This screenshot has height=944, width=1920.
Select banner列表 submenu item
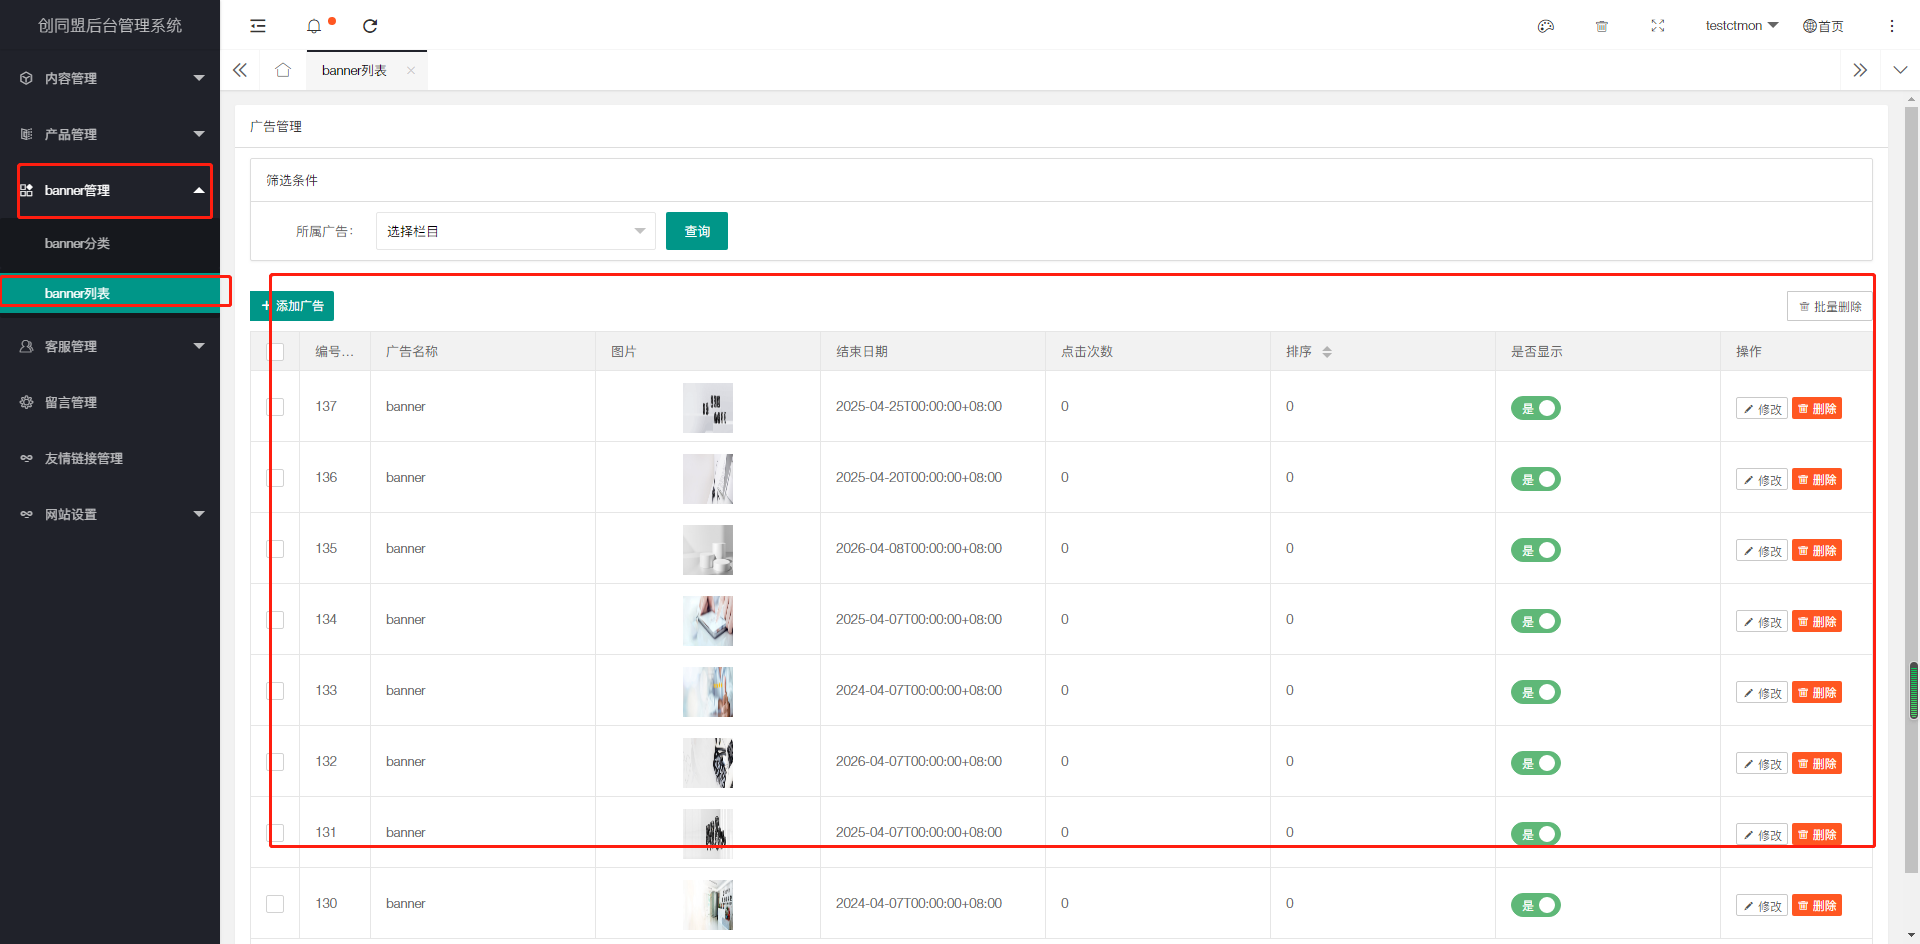pyautogui.click(x=110, y=293)
